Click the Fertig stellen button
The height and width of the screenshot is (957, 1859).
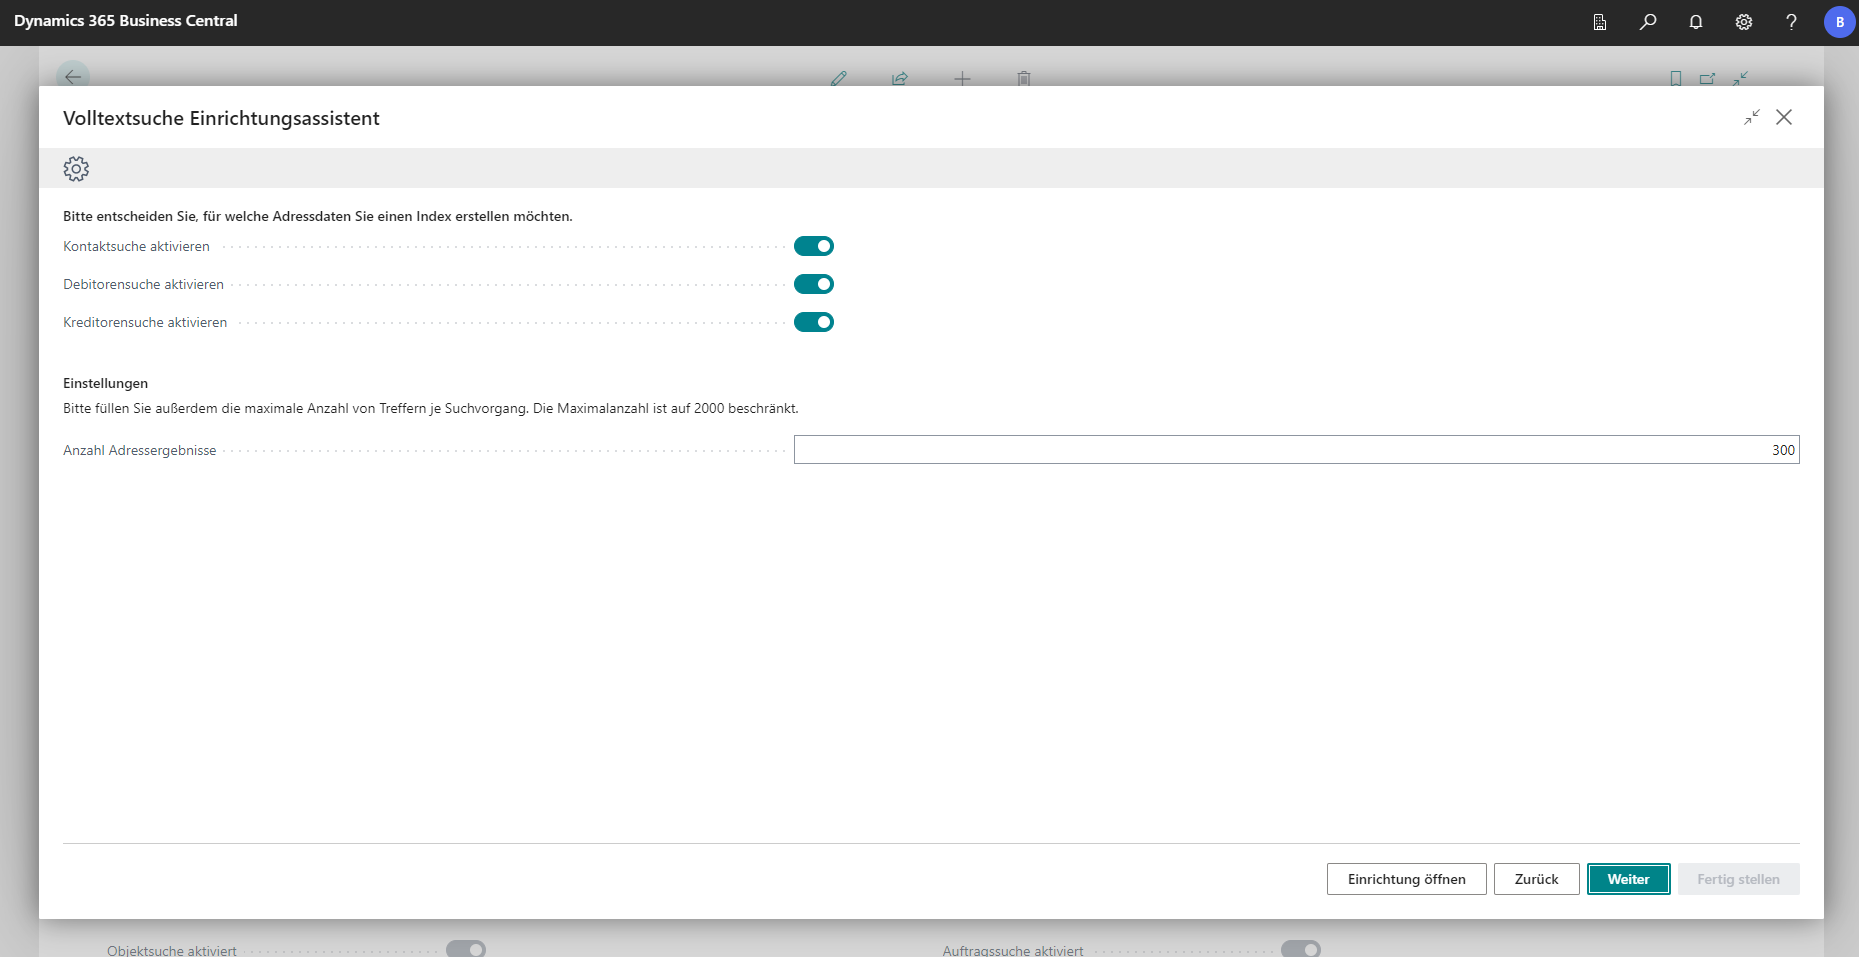[1738, 879]
